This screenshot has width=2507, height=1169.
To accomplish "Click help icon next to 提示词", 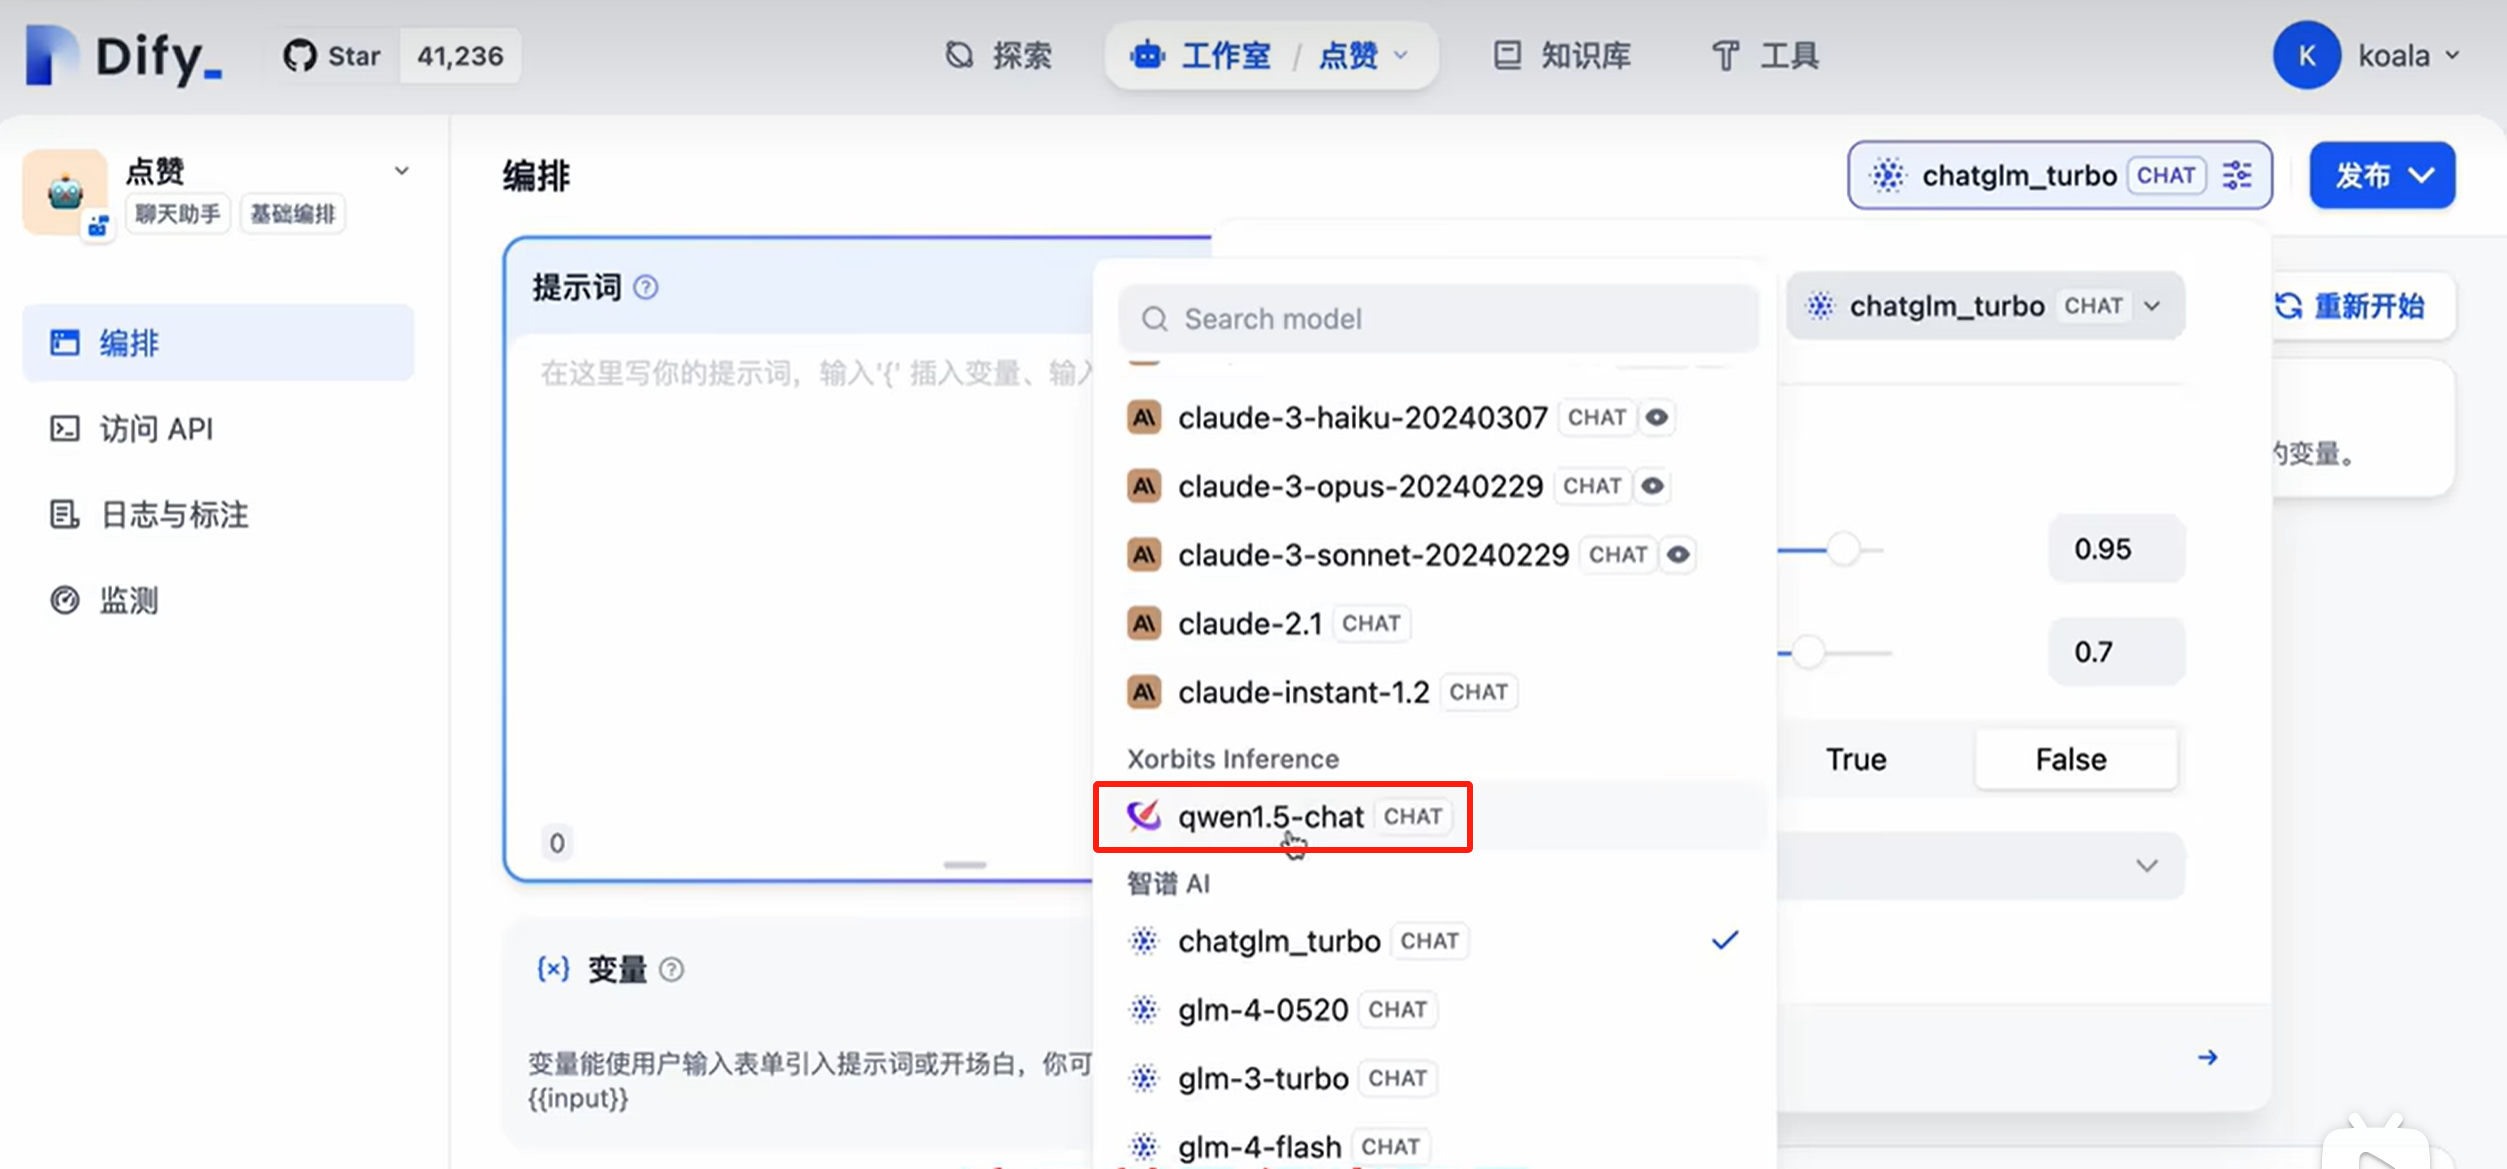I will (646, 288).
